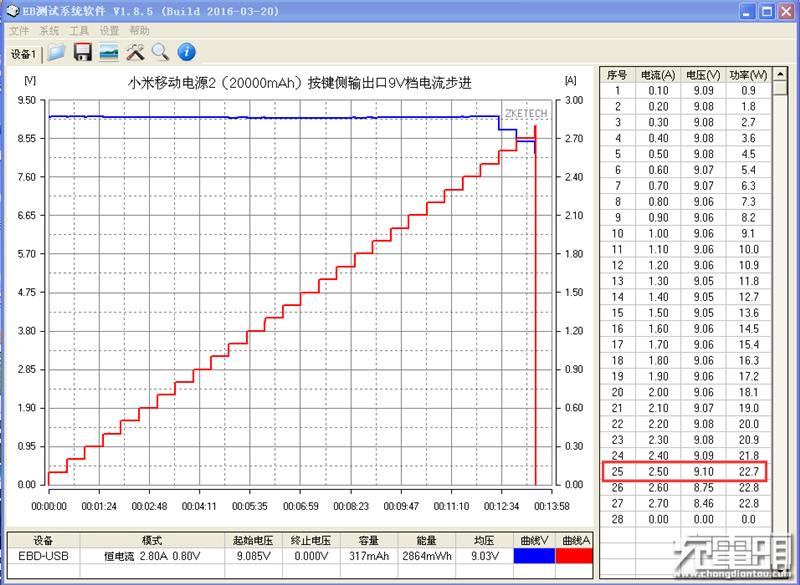Click the table scrollbar up arrow

(x=780, y=74)
